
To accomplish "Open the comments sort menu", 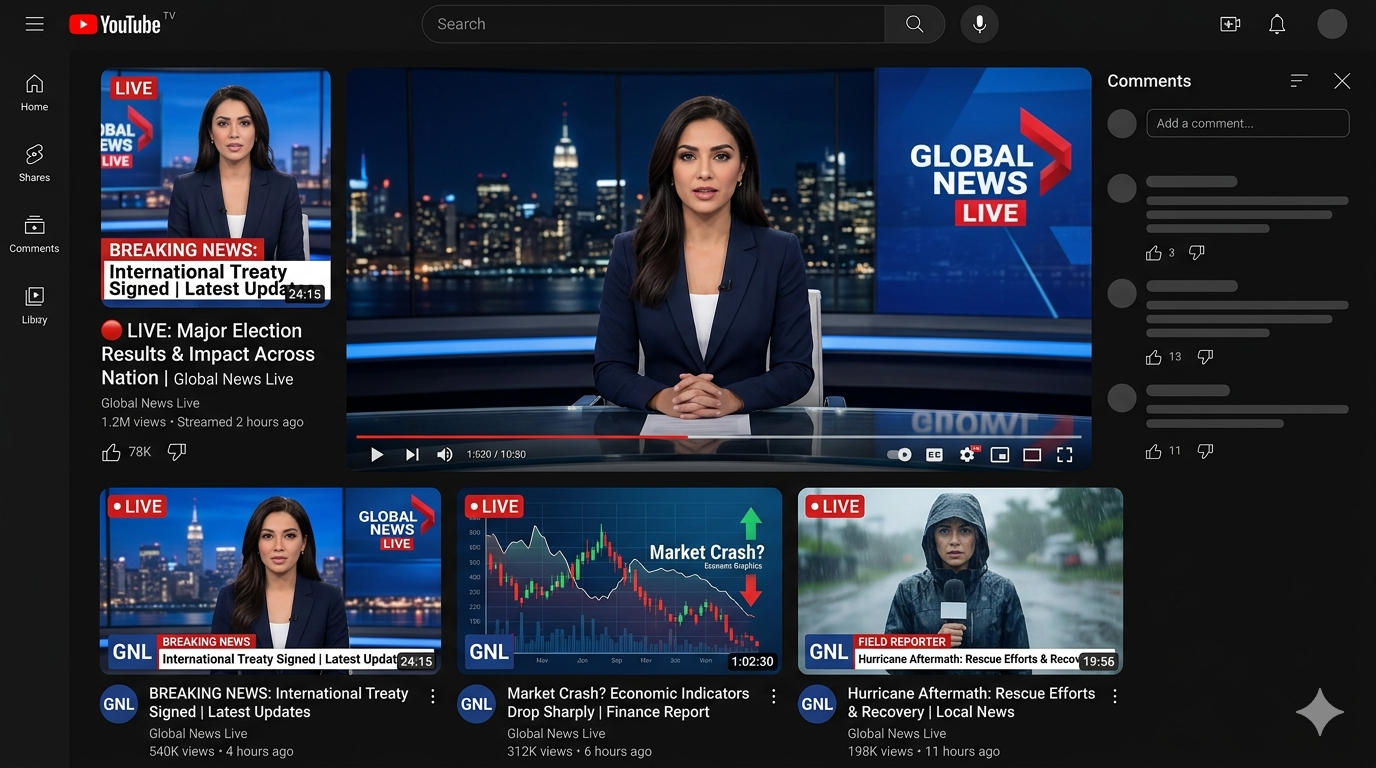I will tap(1299, 81).
